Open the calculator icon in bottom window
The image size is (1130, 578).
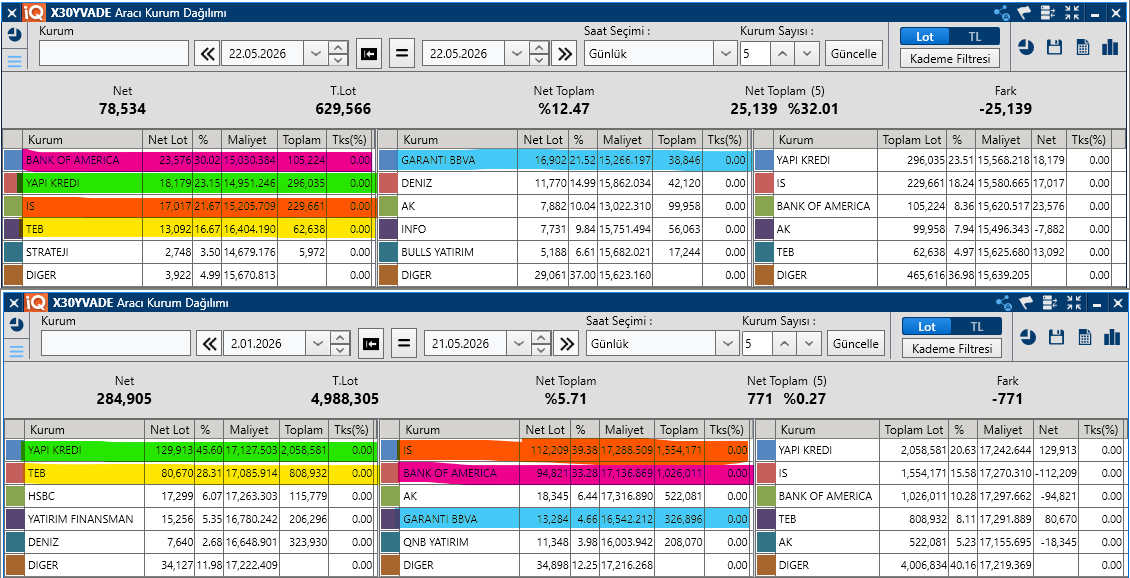[x=1084, y=337]
